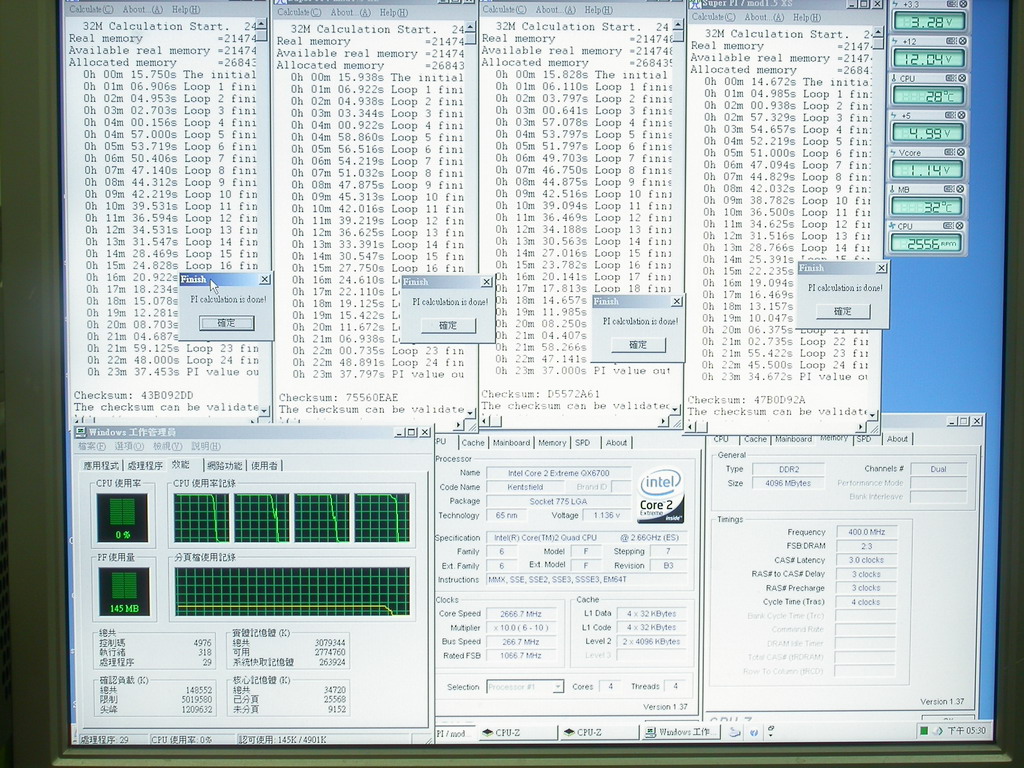
Task: Open Help menu in Super PI mod1.5 XS window
Action: pyautogui.click(x=807, y=18)
